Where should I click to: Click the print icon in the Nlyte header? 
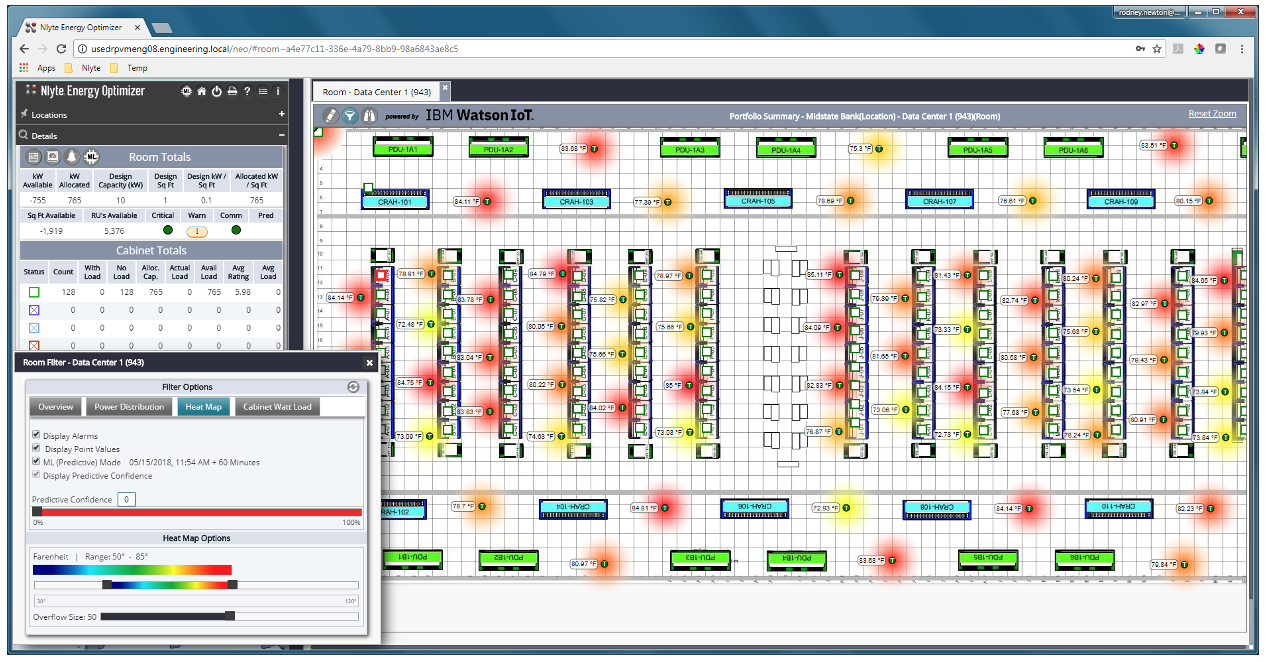pos(231,91)
